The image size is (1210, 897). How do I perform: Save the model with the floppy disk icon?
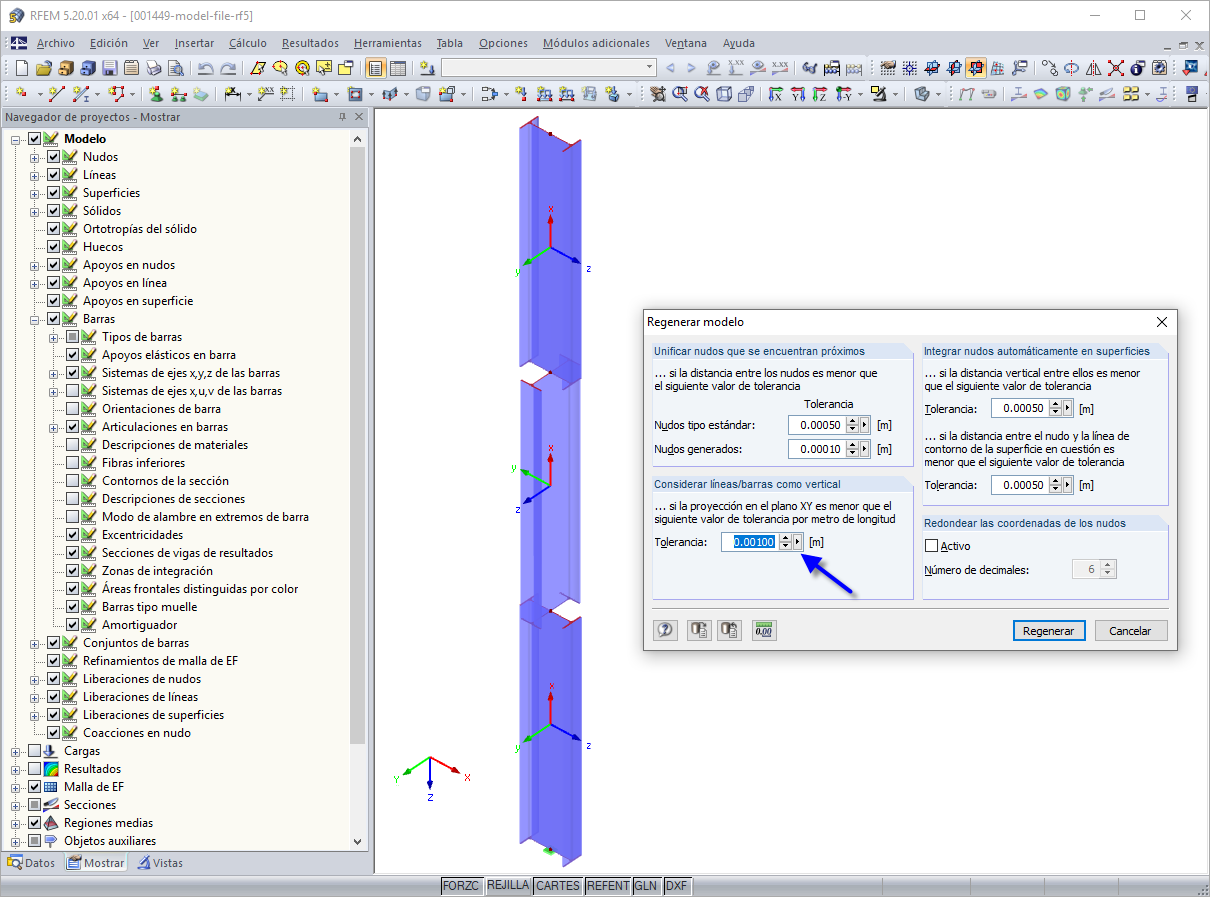pos(109,68)
